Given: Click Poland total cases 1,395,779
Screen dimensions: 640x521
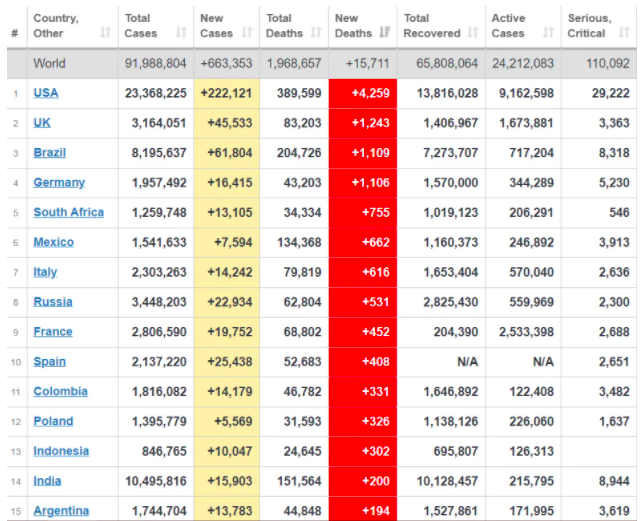Looking at the screenshot, I should pos(159,421).
